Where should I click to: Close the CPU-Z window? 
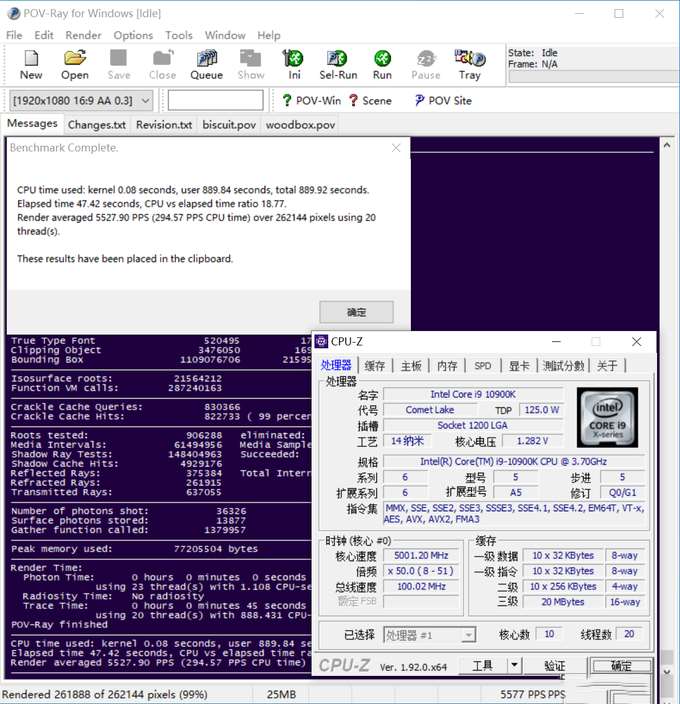(x=636, y=342)
